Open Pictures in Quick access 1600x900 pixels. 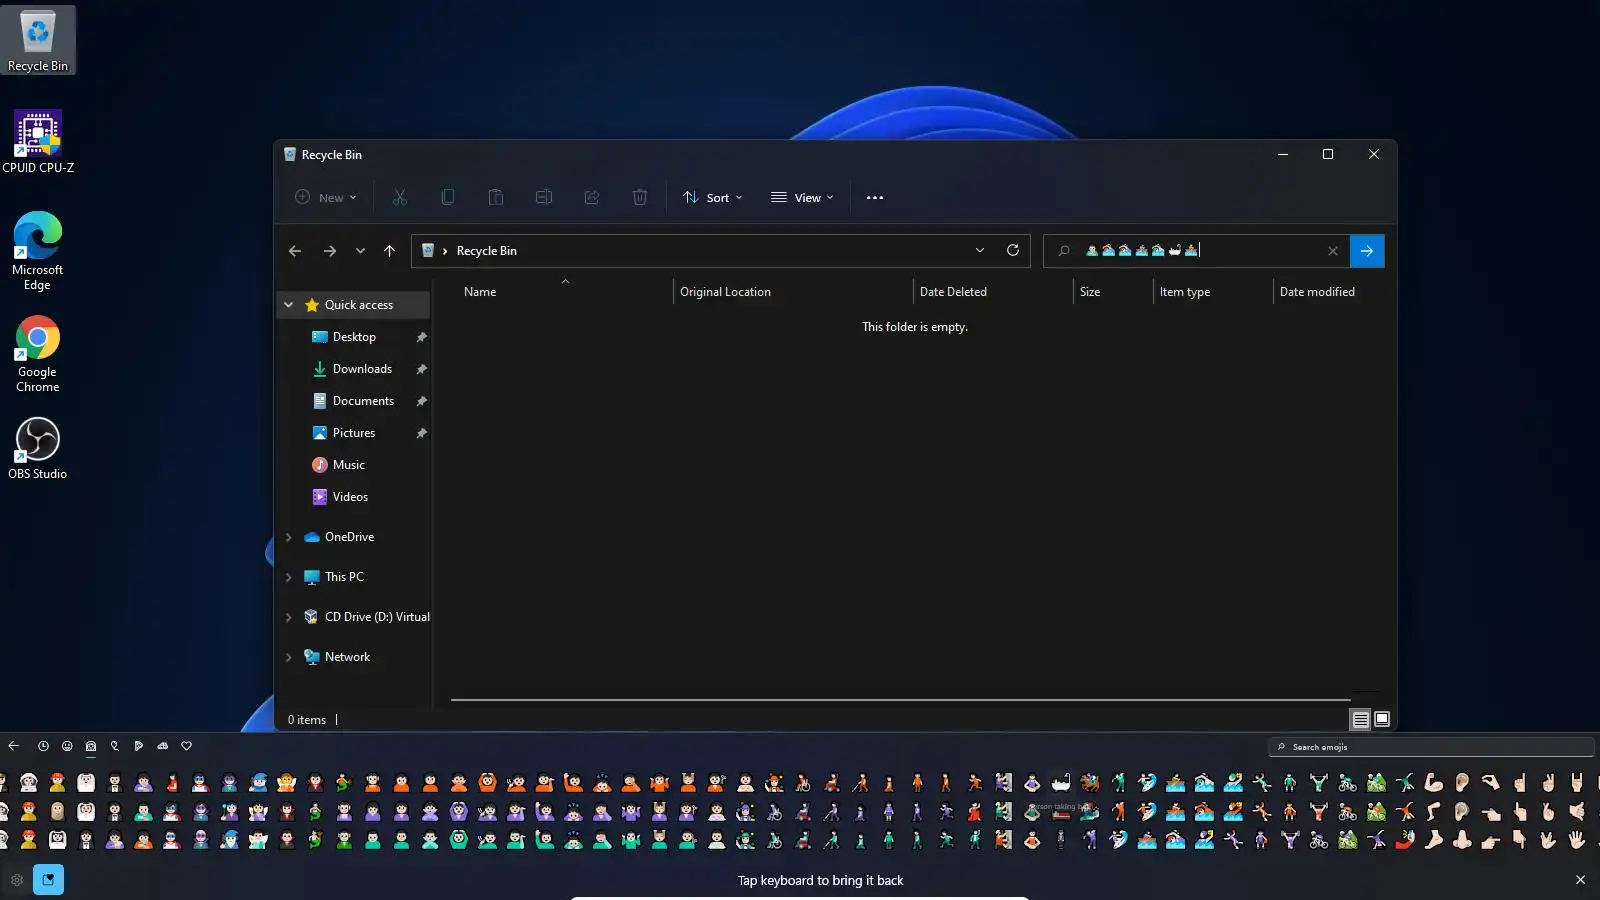pyautogui.click(x=354, y=433)
